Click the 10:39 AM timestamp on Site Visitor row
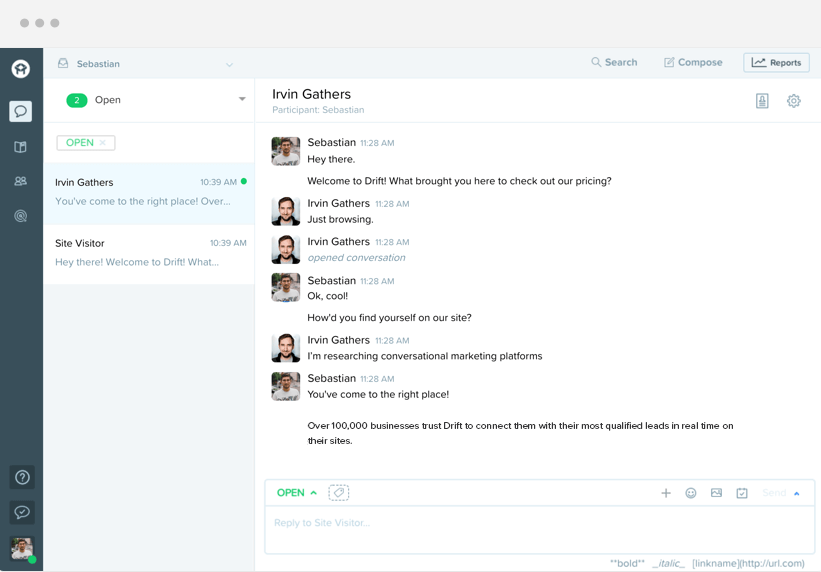 pos(228,243)
